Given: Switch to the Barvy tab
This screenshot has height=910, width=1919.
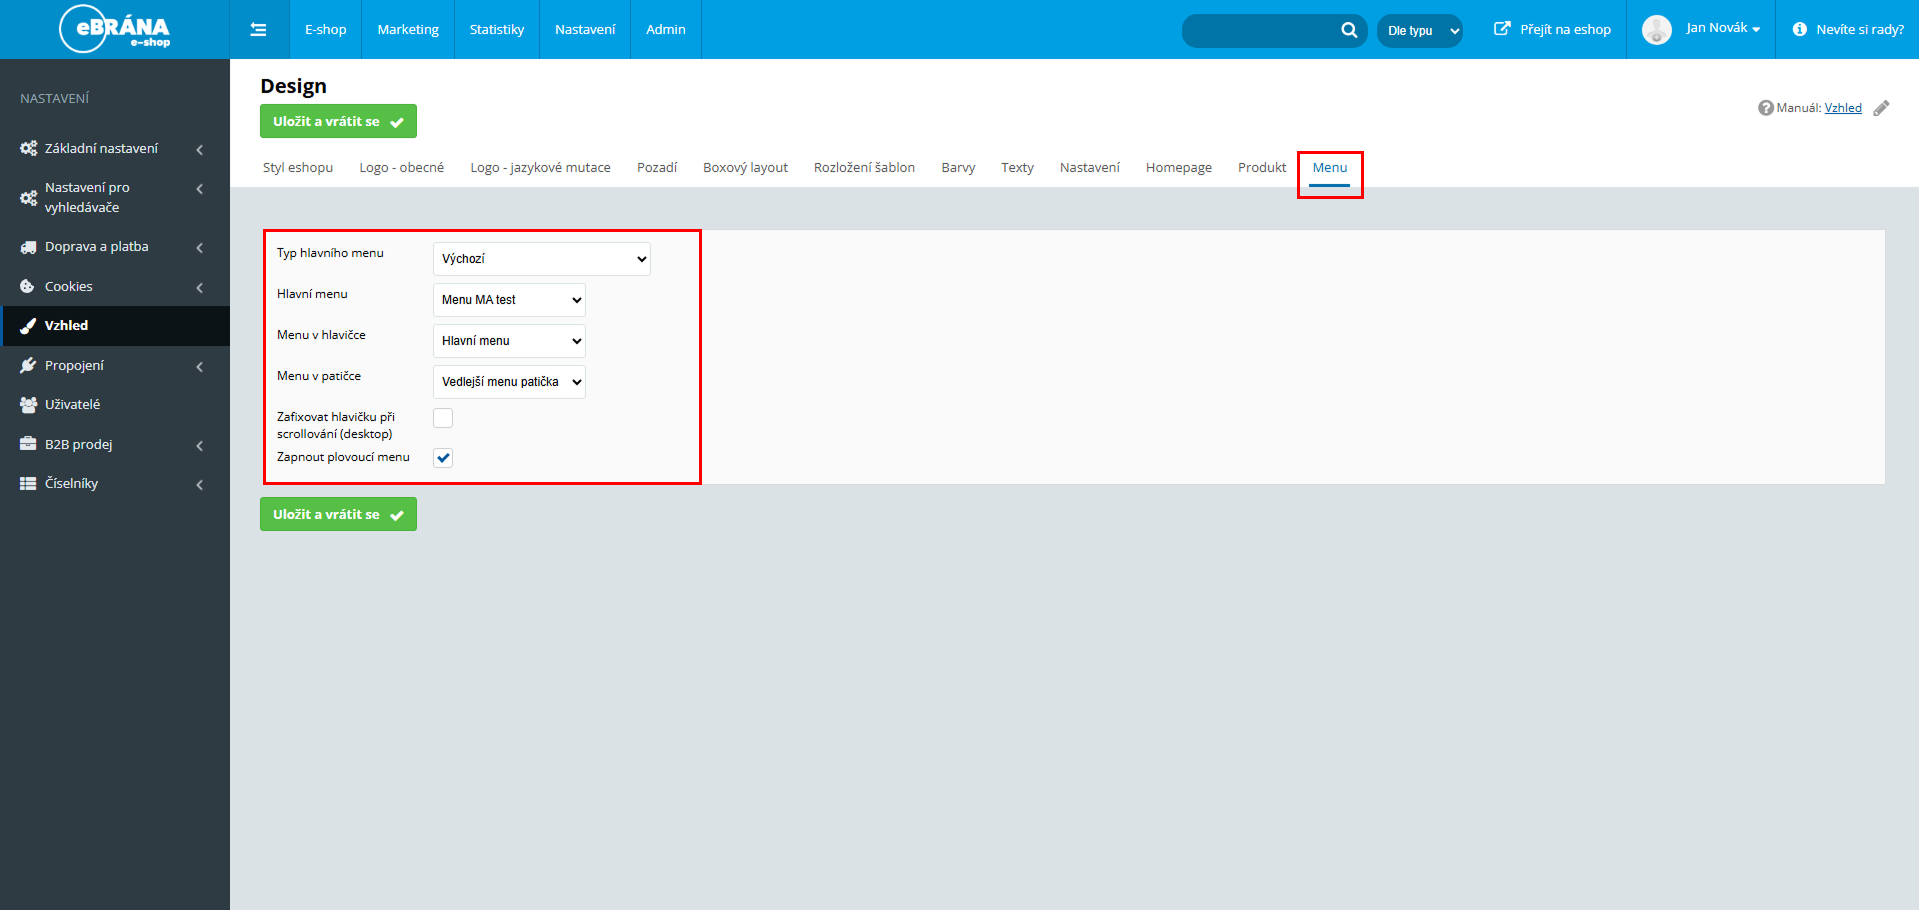Looking at the screenshot, I should click(957, 168).
